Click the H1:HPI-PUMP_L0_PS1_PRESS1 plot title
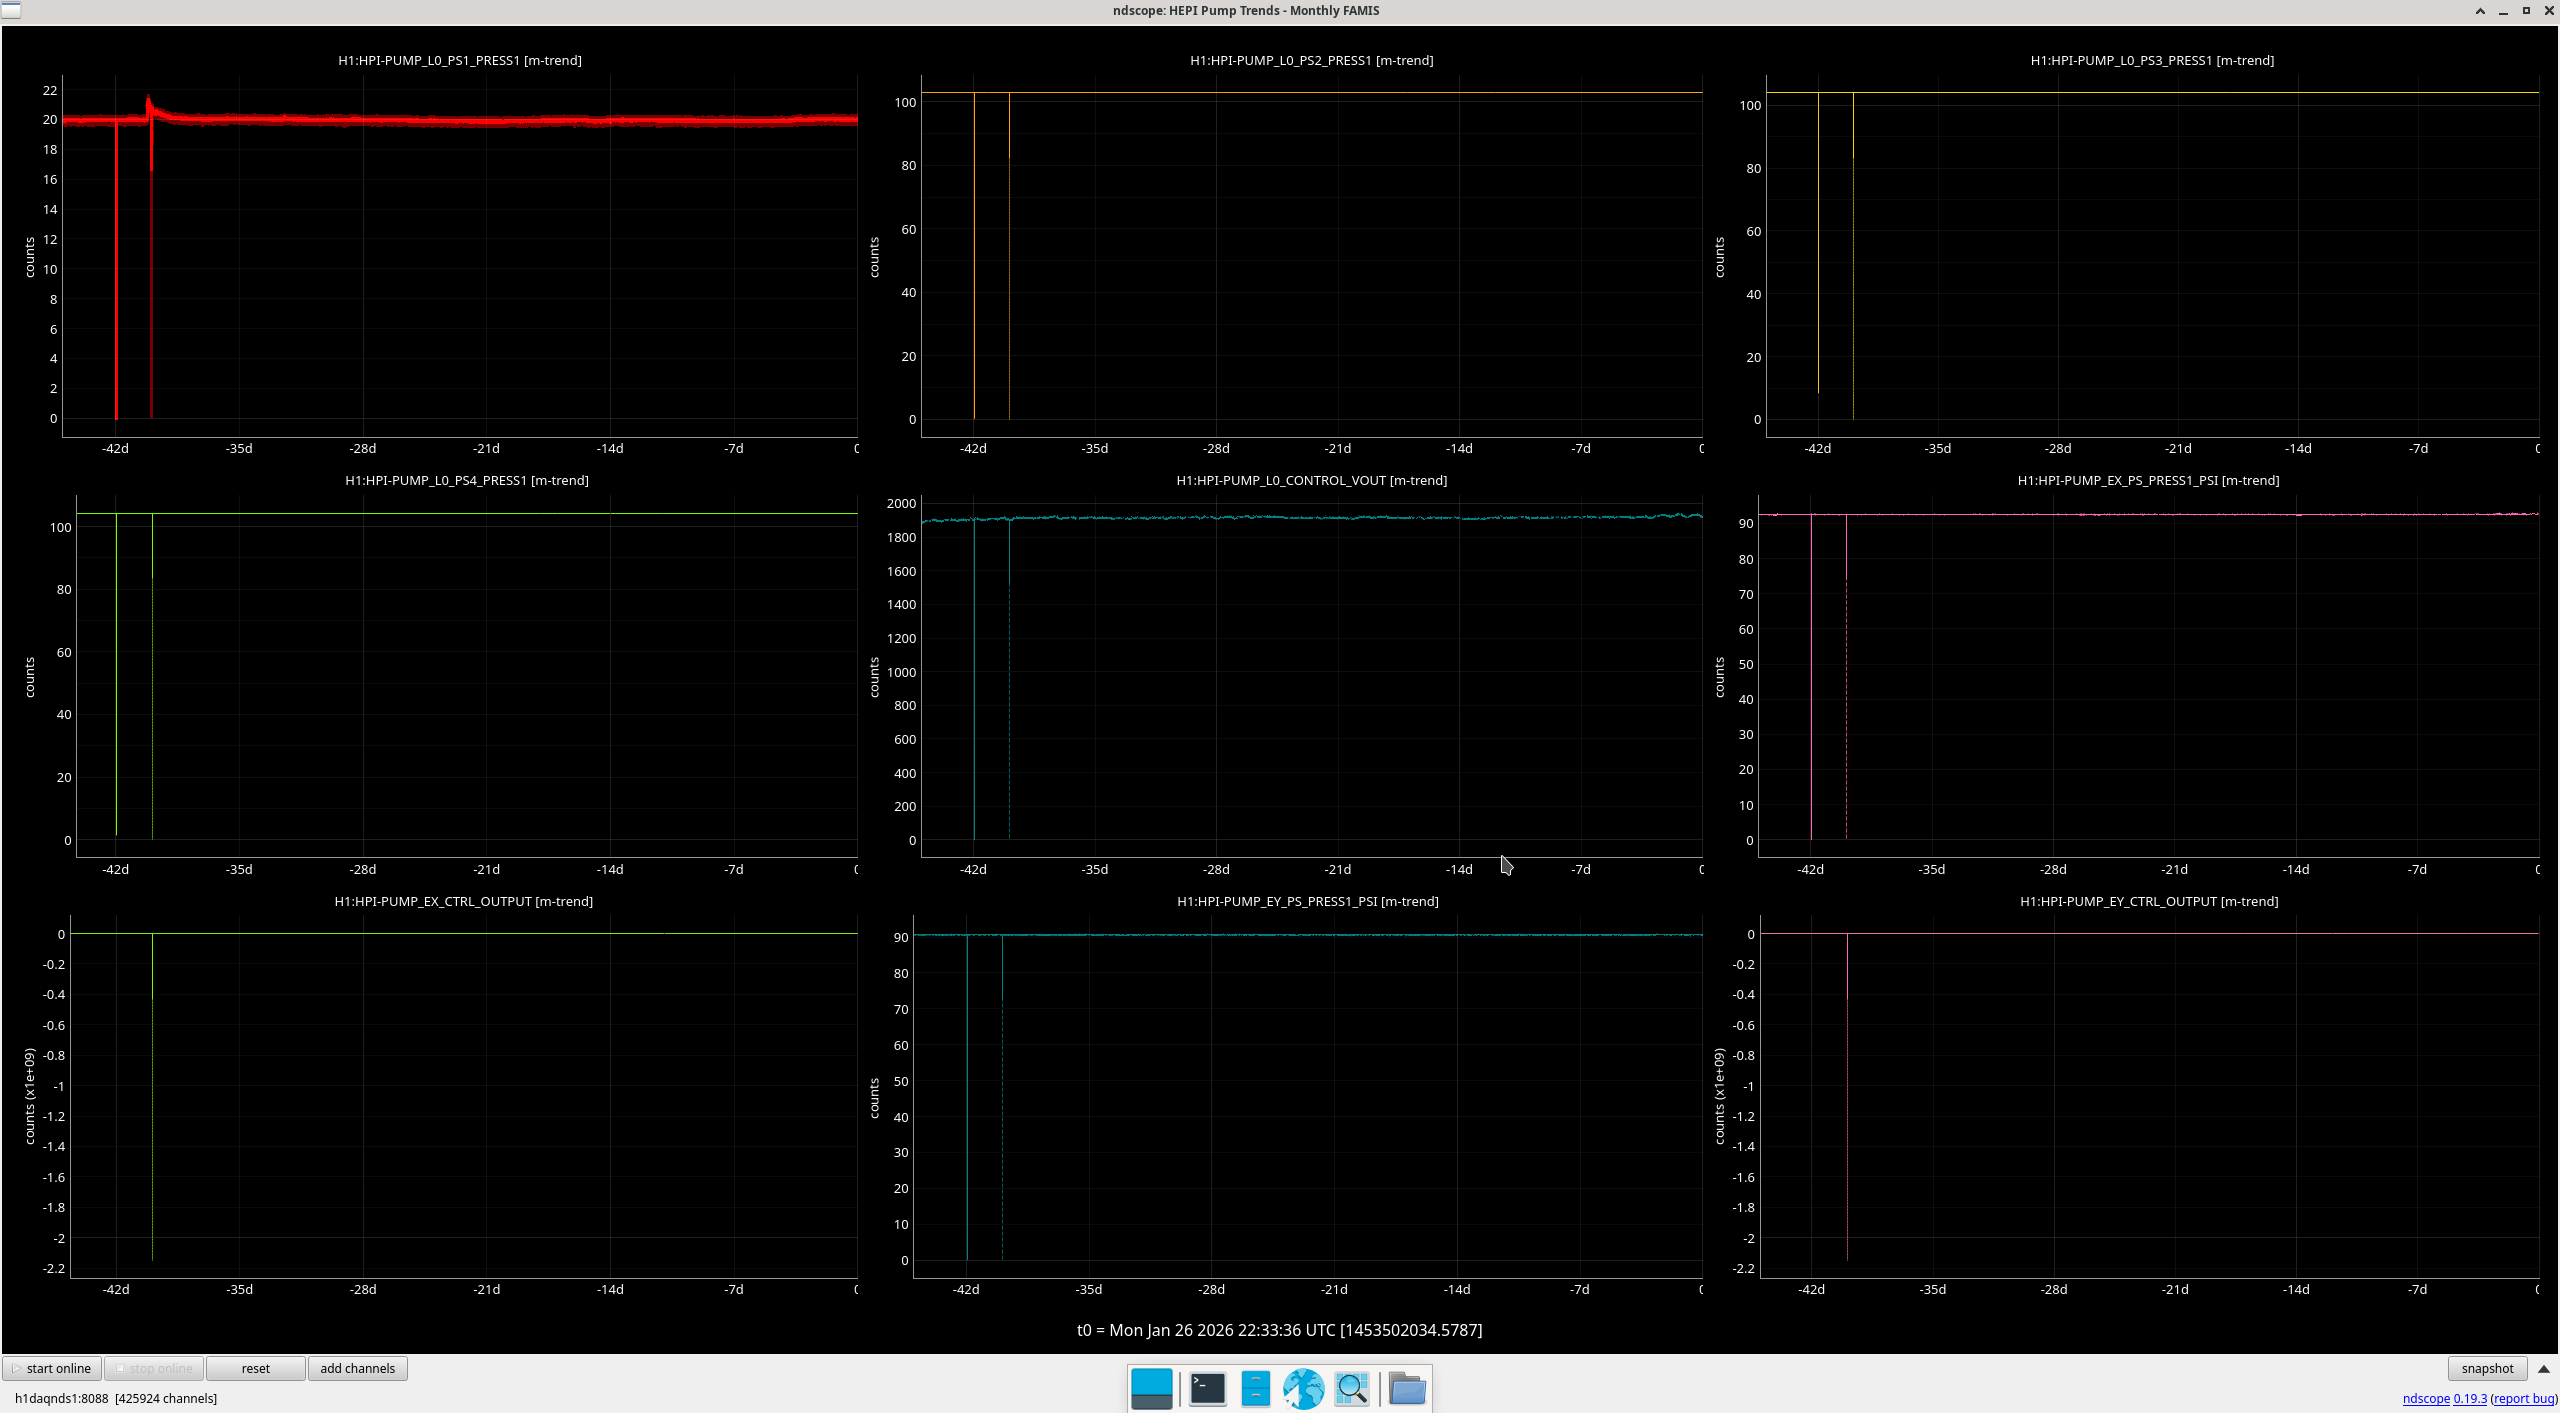This screenshot has width=2560, height=1413. pyautogui.click(x=459, y=60)
